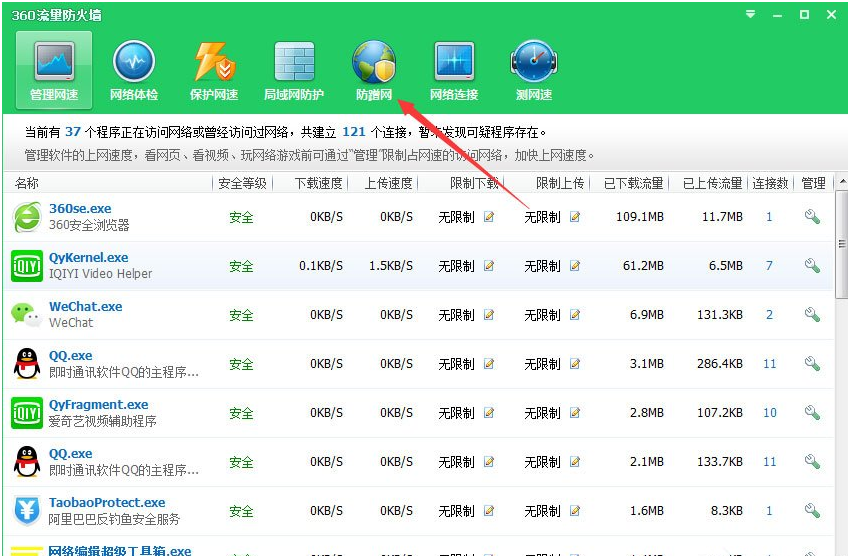Viewport: 848px width, 556px height.
Task: Edit download limit for TaobaoProtect.exe
Action: click(x=489, y=511)
